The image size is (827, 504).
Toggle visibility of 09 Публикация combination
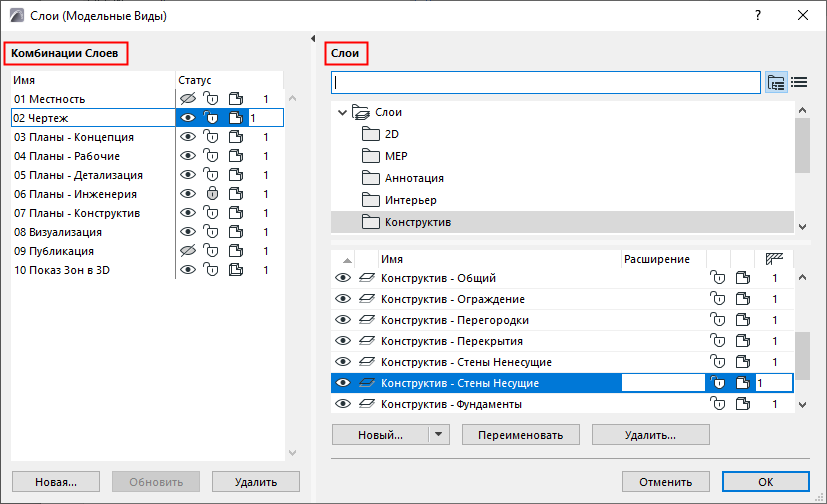(187, 251)
